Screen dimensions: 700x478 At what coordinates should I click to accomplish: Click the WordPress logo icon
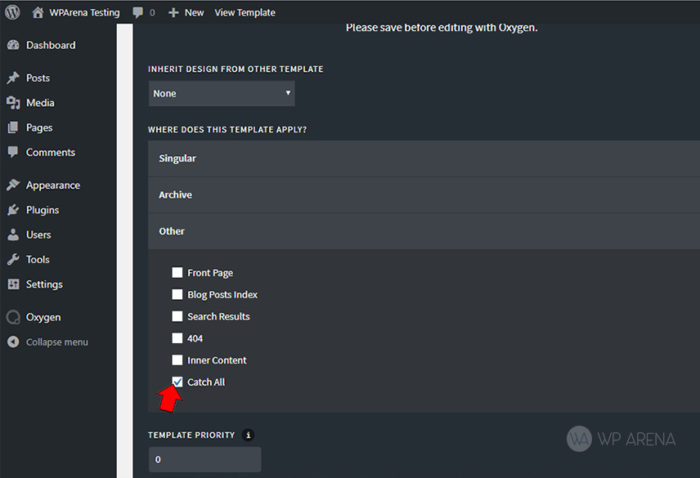12,12
